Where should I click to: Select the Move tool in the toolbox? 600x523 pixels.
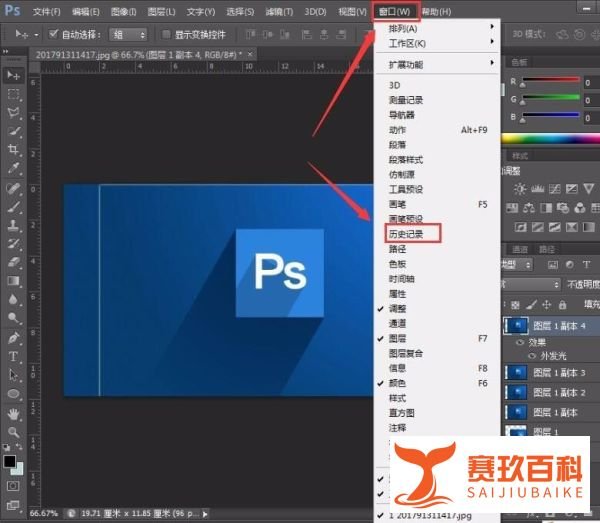(13, 75)
